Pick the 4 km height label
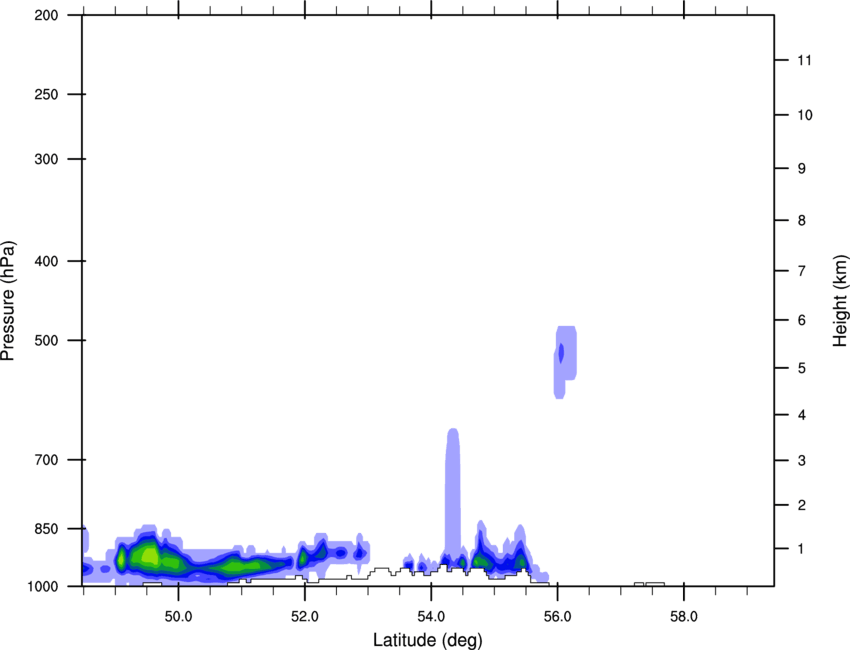The height and width of the screenshot is (650, 850). [802, 415]
